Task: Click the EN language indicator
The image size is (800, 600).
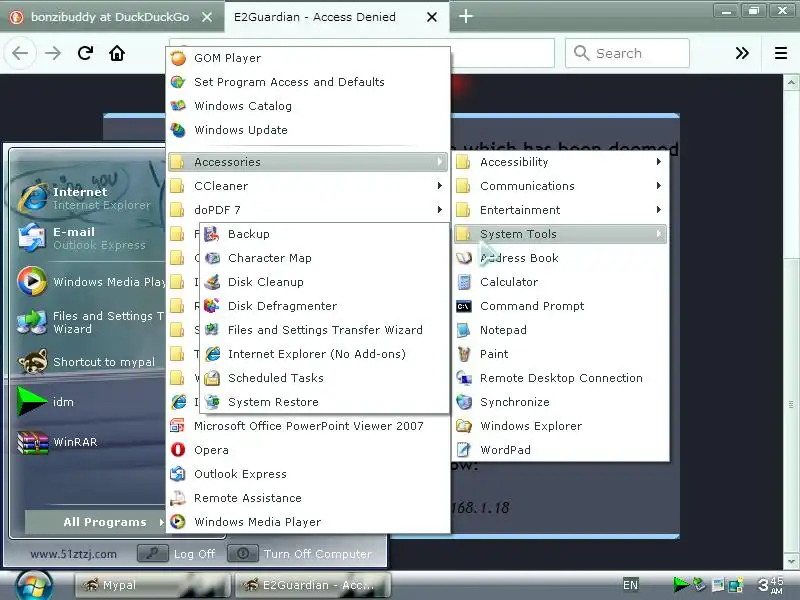Action: pyautogui.click(x=631, y=585)
